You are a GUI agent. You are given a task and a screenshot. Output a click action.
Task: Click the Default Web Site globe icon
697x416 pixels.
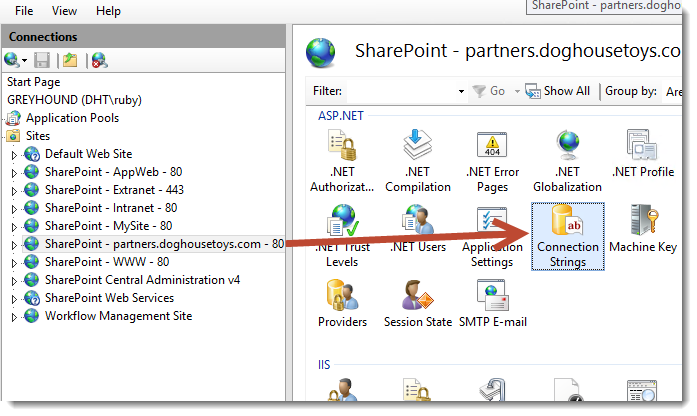32,154
